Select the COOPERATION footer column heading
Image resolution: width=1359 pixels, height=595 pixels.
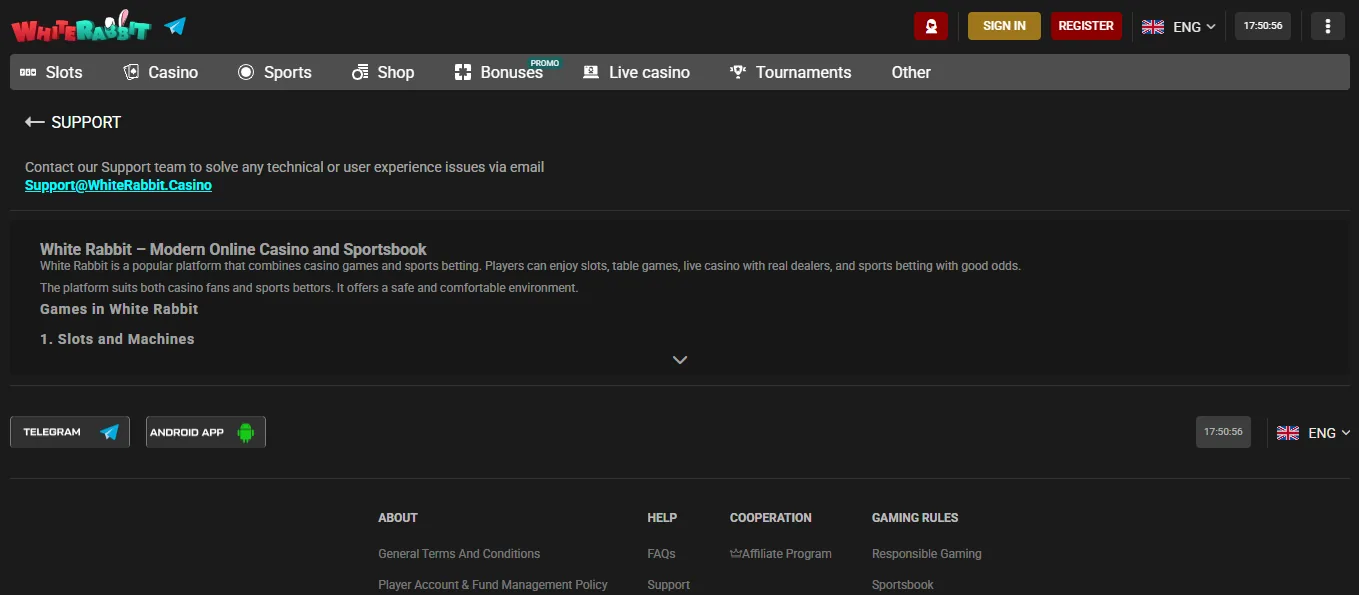(771, 518)
